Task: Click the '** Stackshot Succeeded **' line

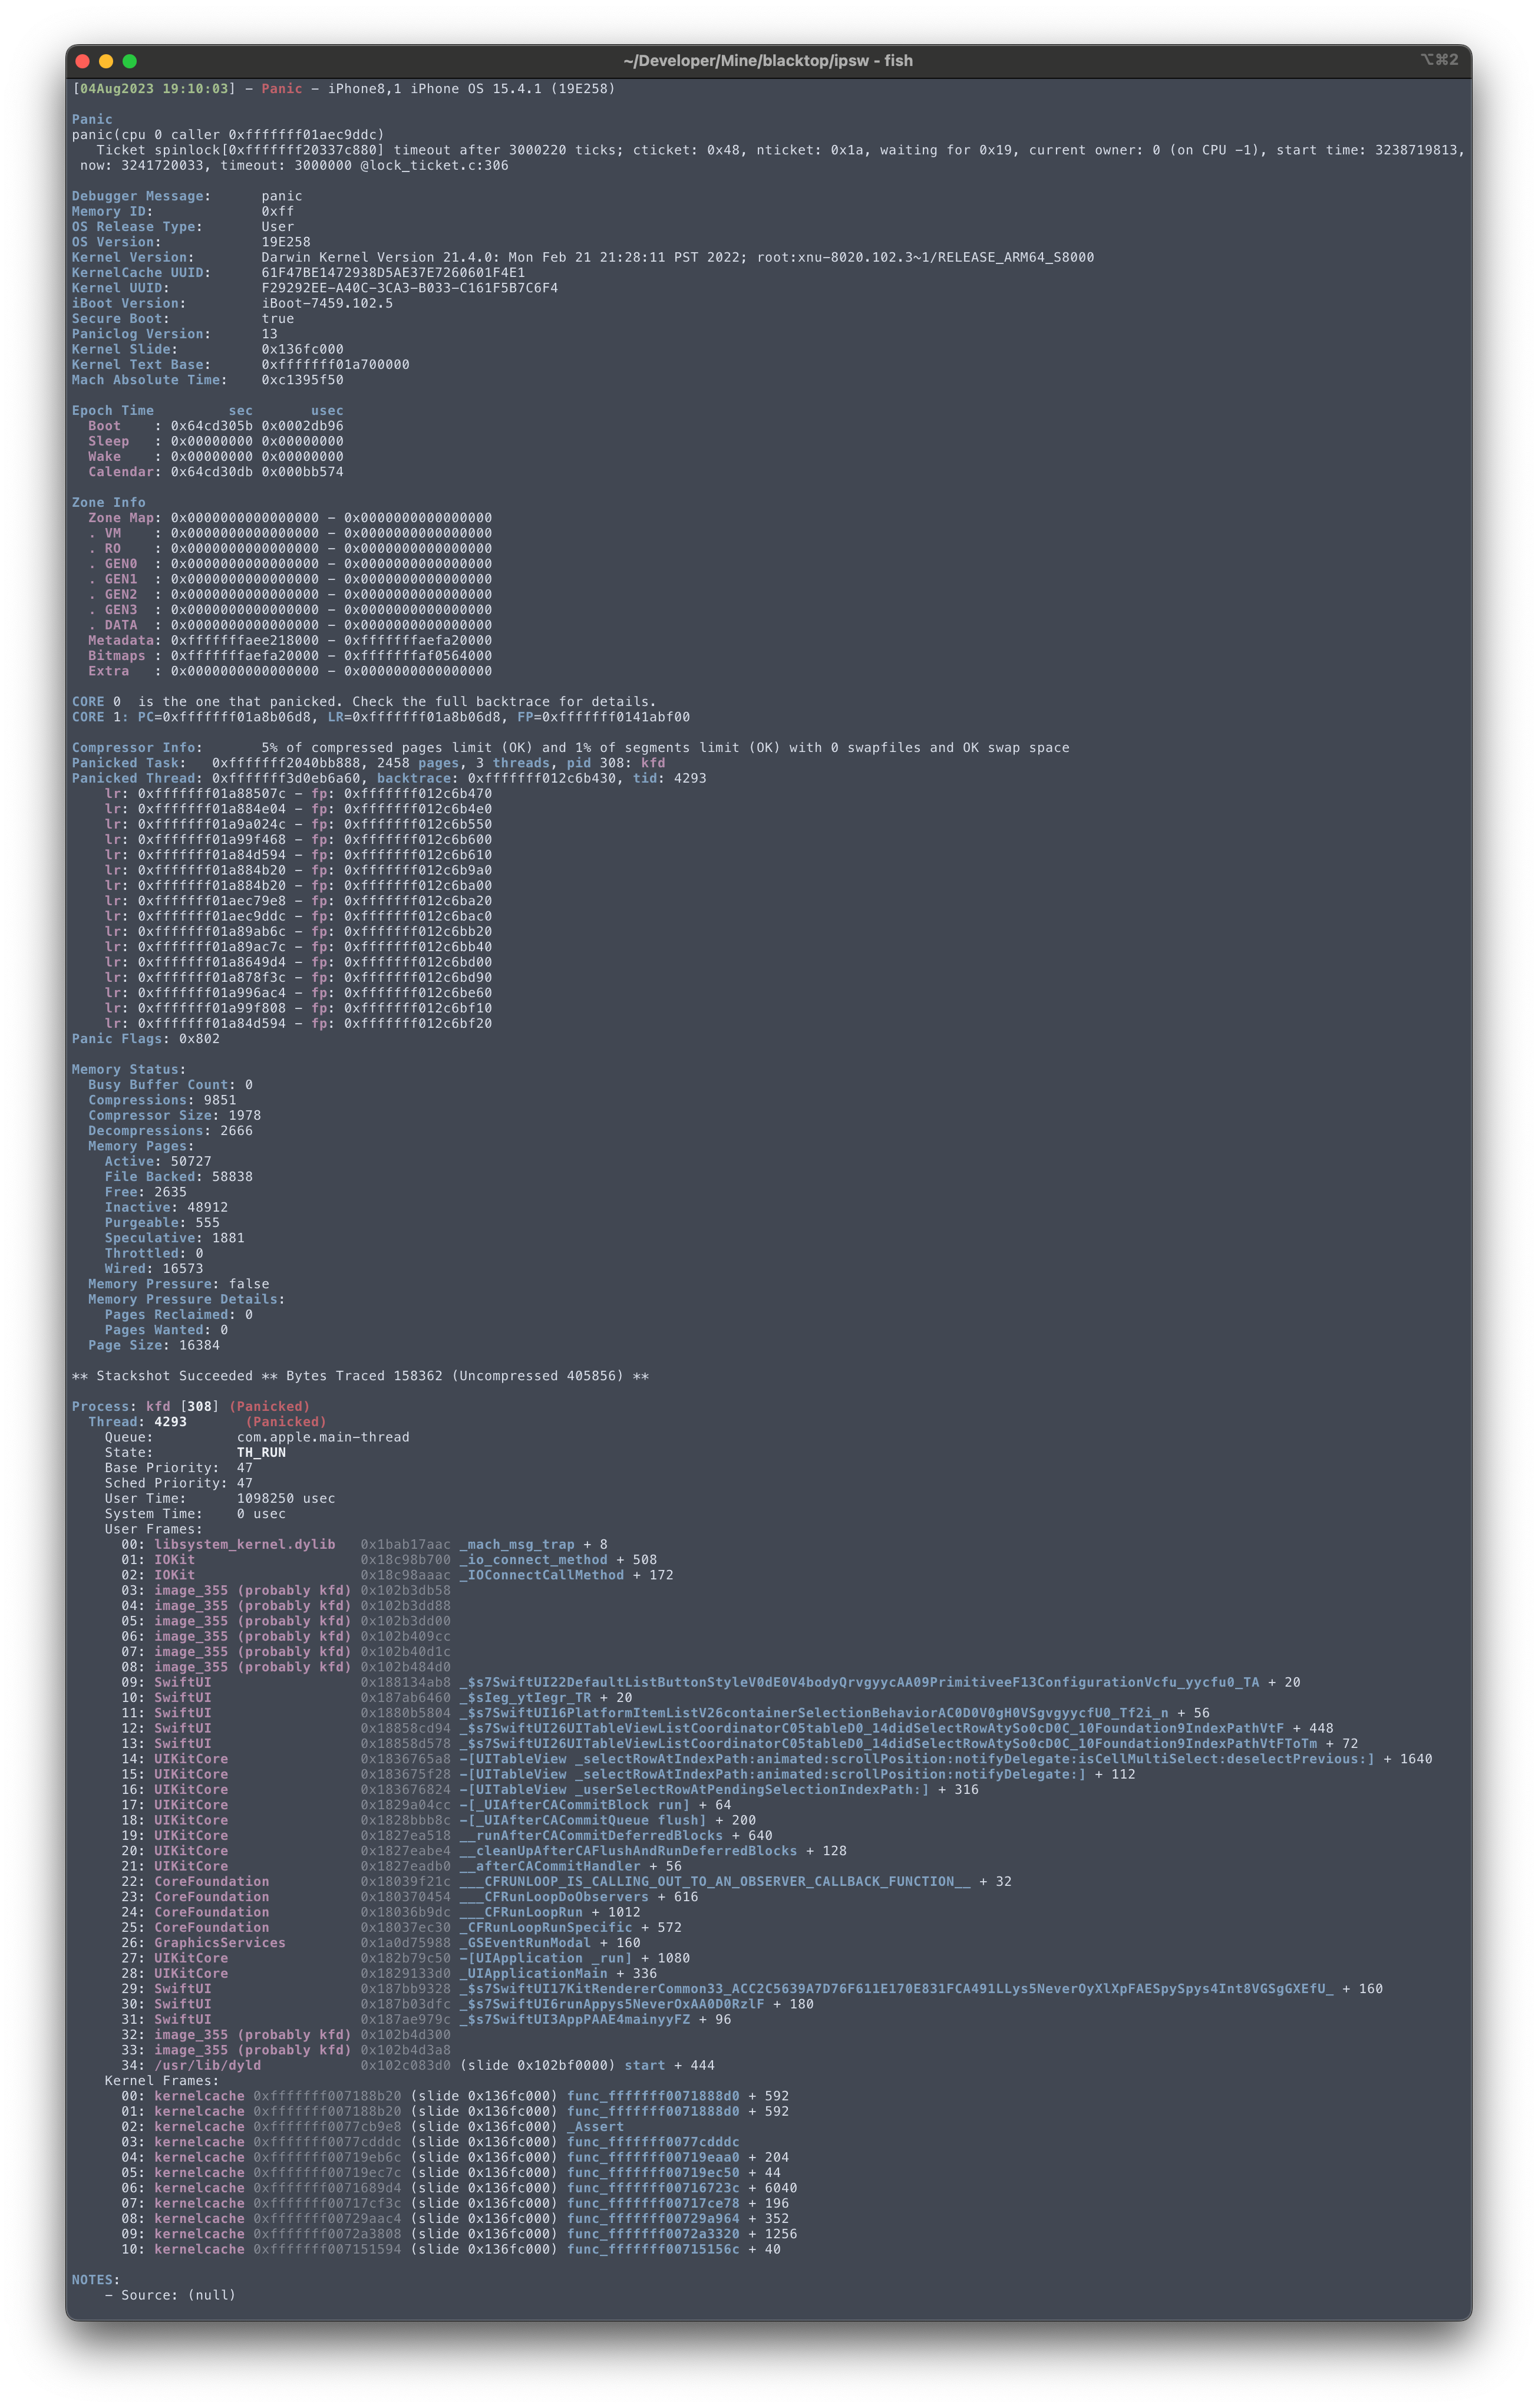Action: click(360, 1376)
